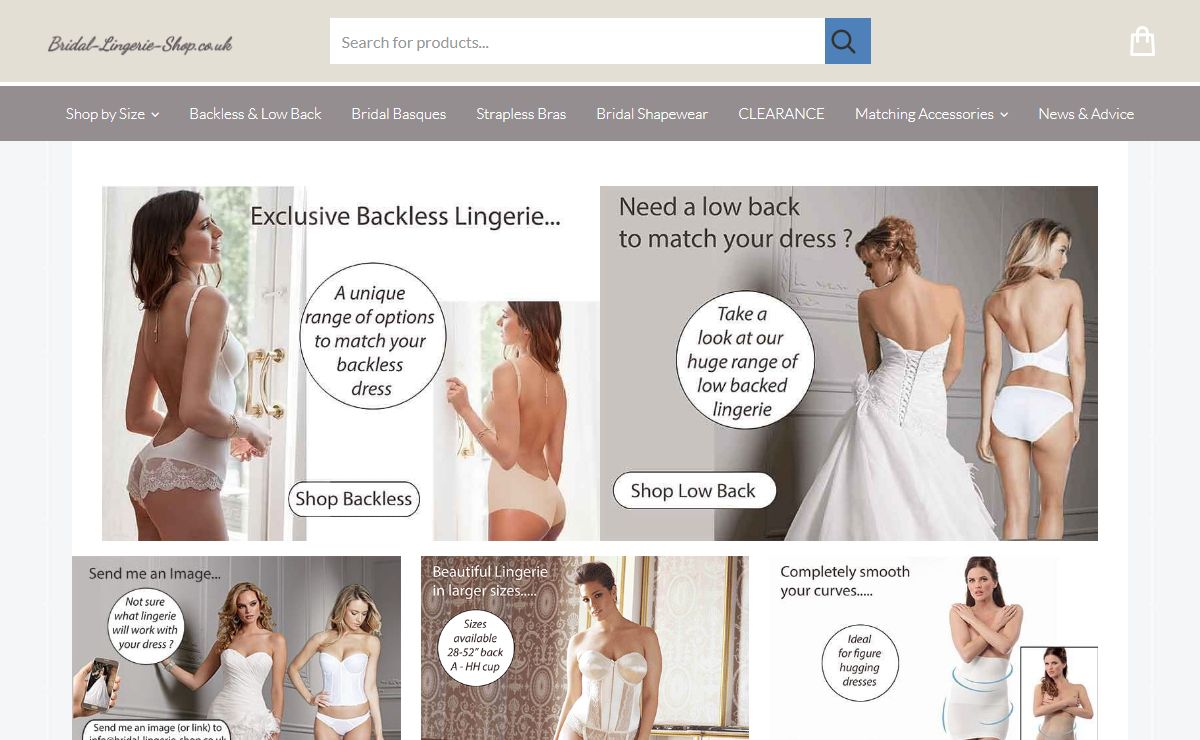Open the Exclusive Backless Lingerie banner
The height and width of the screenshot is (740, 1200).
(x=351, y=363)
